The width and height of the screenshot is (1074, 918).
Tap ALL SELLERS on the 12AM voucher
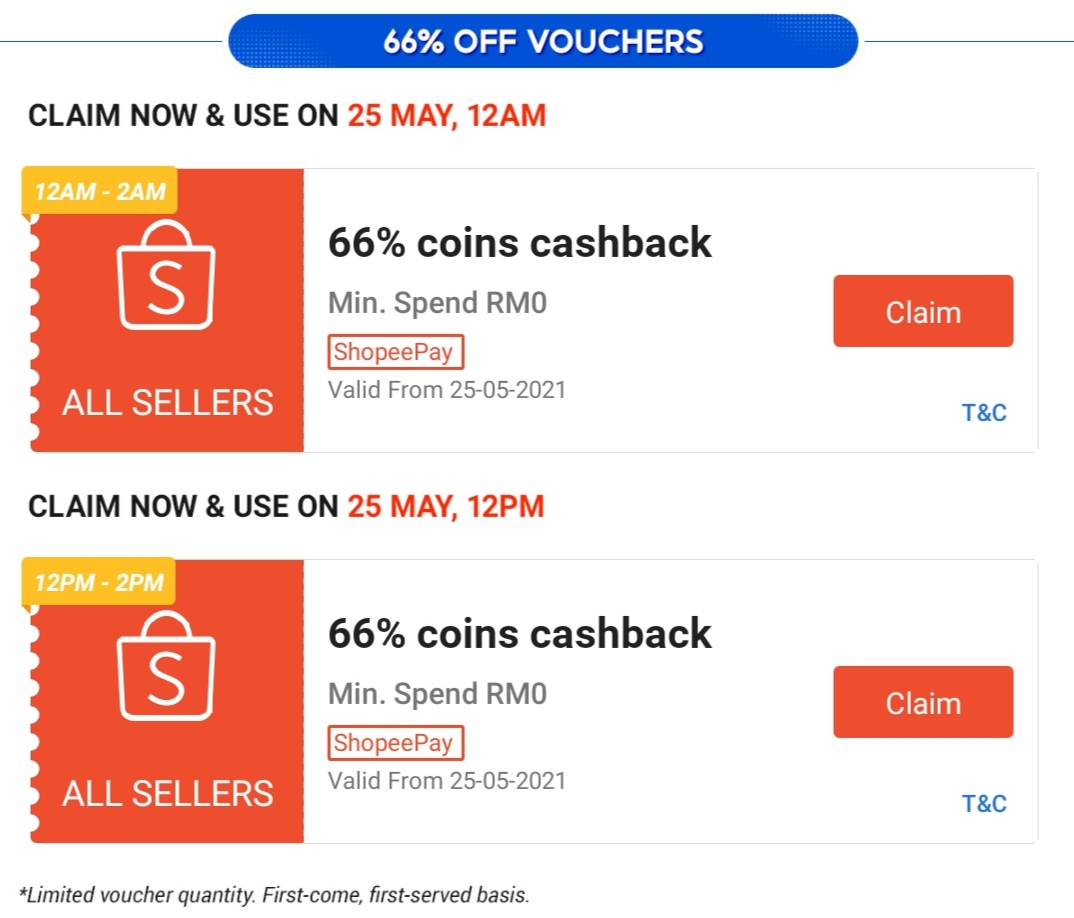(x=167, y=403)
